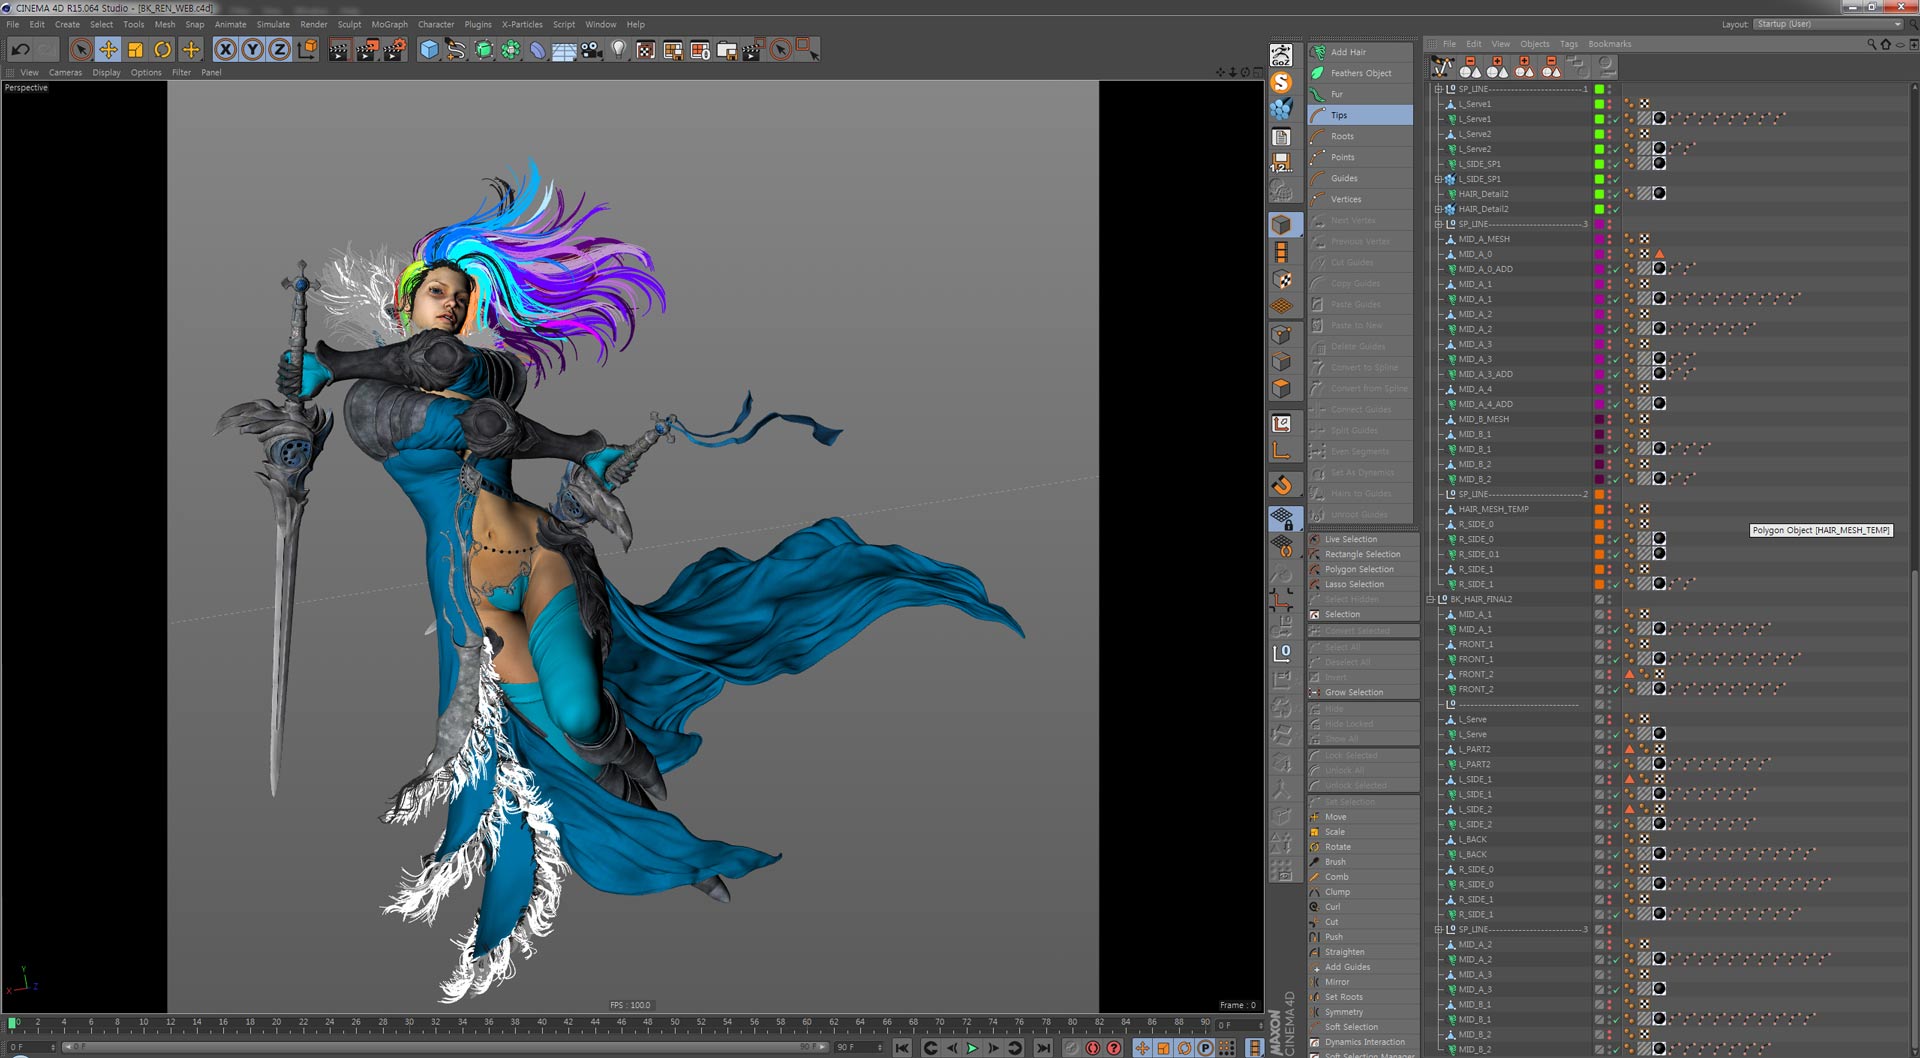
Task: Select Roots hair mode
Action: pyautogui.click(x=1360, y=136)
